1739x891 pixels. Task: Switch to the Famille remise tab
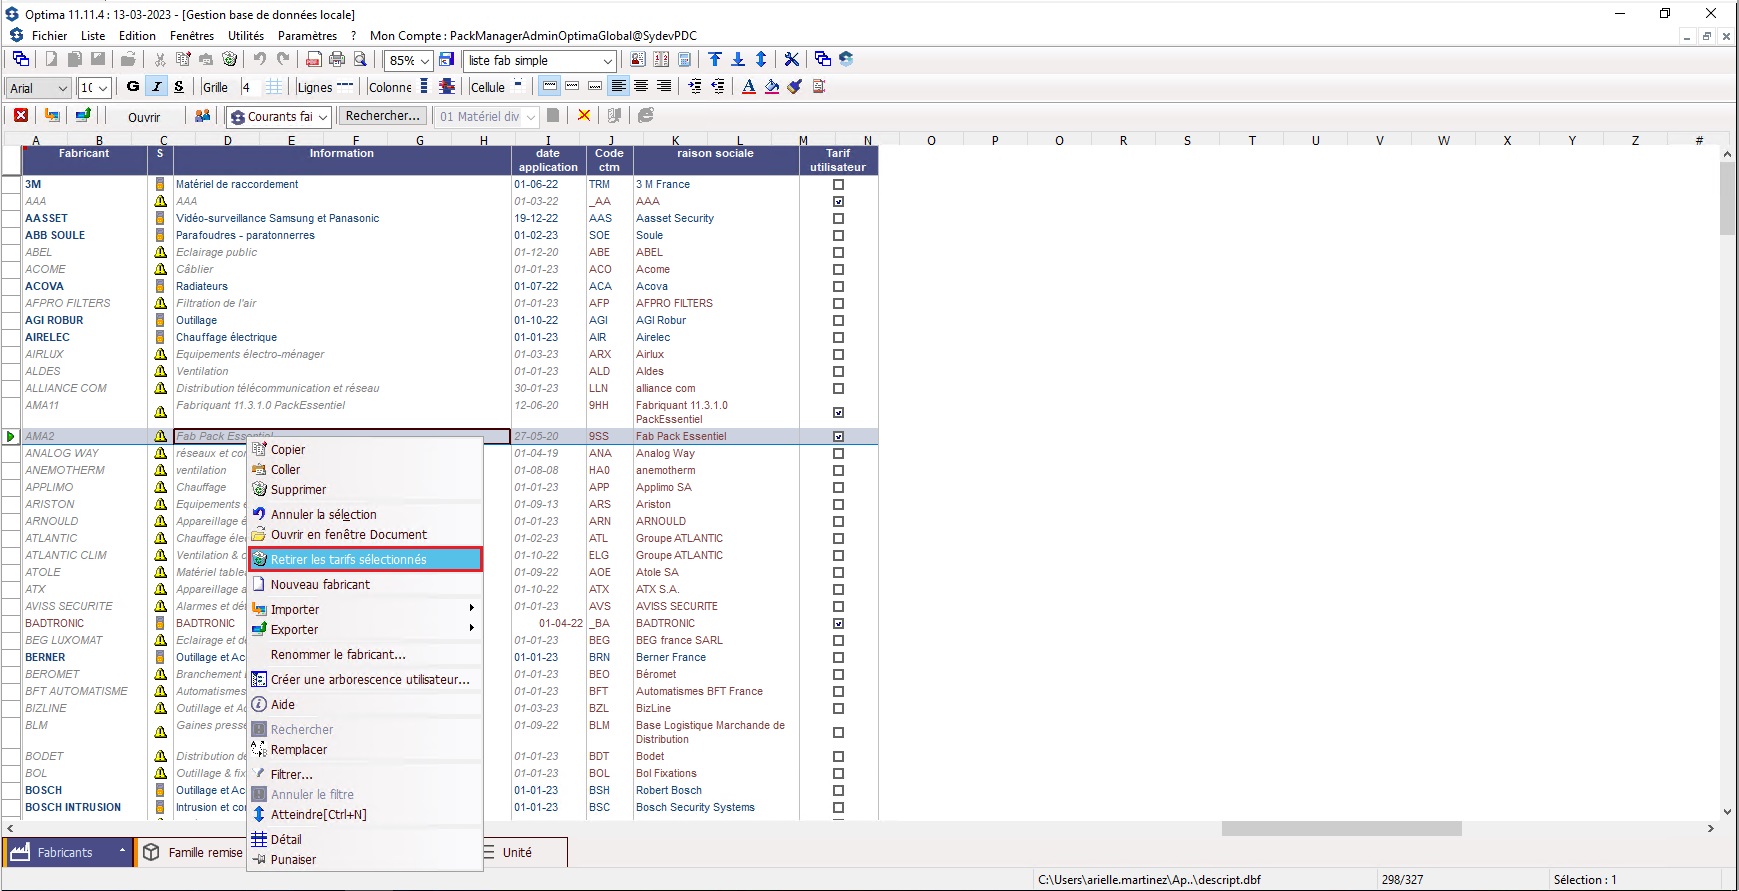click(193, 852)
